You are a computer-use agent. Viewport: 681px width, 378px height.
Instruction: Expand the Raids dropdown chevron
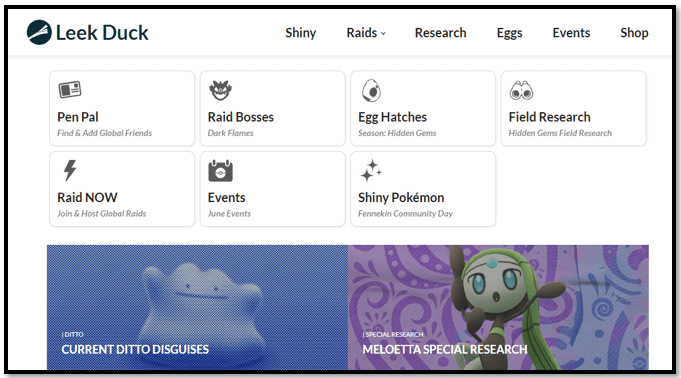383,33
